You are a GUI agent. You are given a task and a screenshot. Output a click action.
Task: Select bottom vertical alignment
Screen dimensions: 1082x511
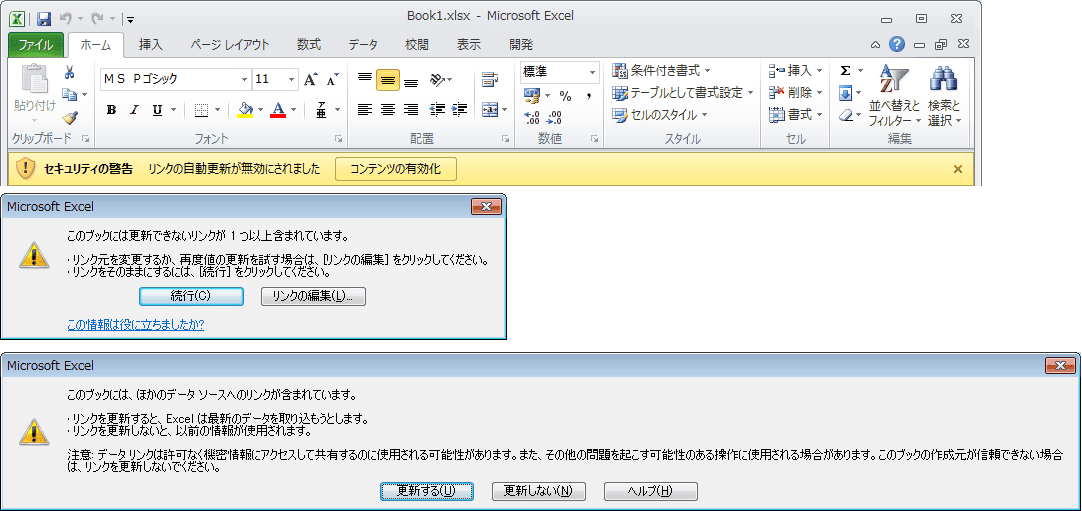tap(411, 79)
